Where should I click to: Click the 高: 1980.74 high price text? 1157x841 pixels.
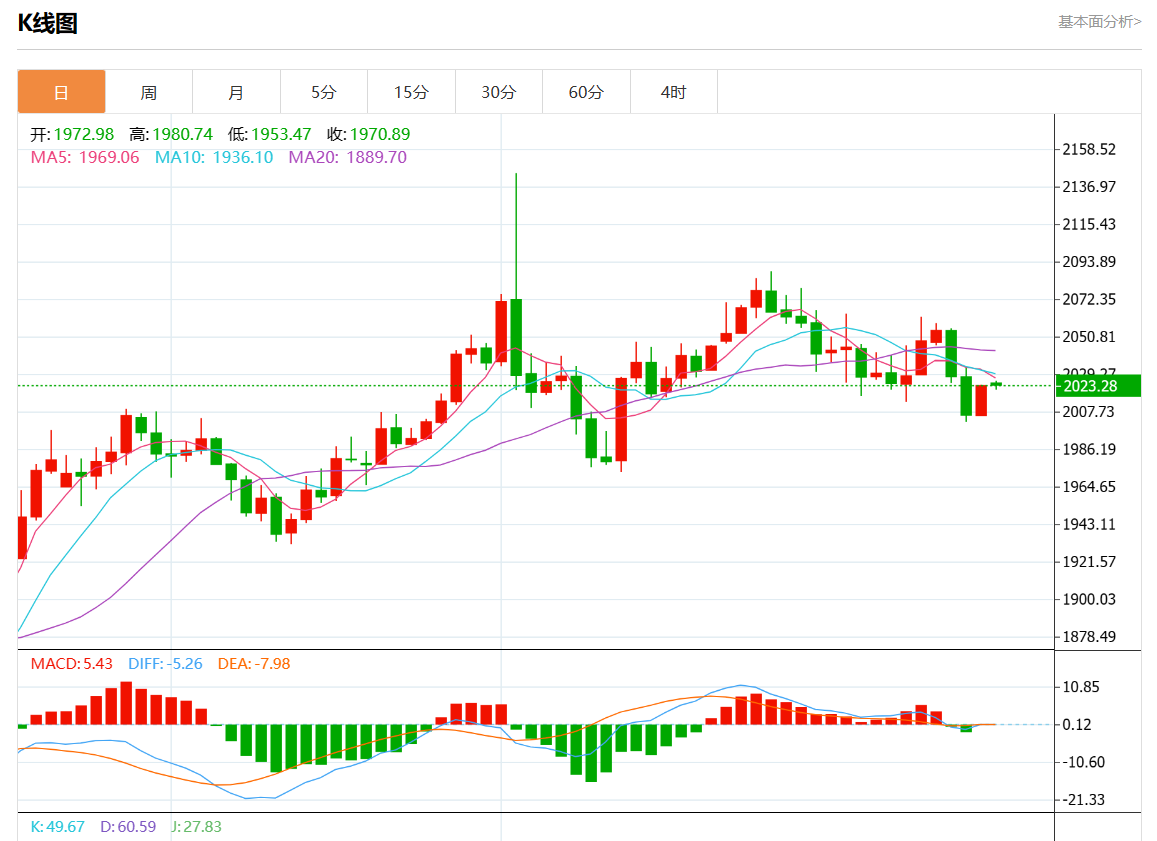(x=171, y=134)
